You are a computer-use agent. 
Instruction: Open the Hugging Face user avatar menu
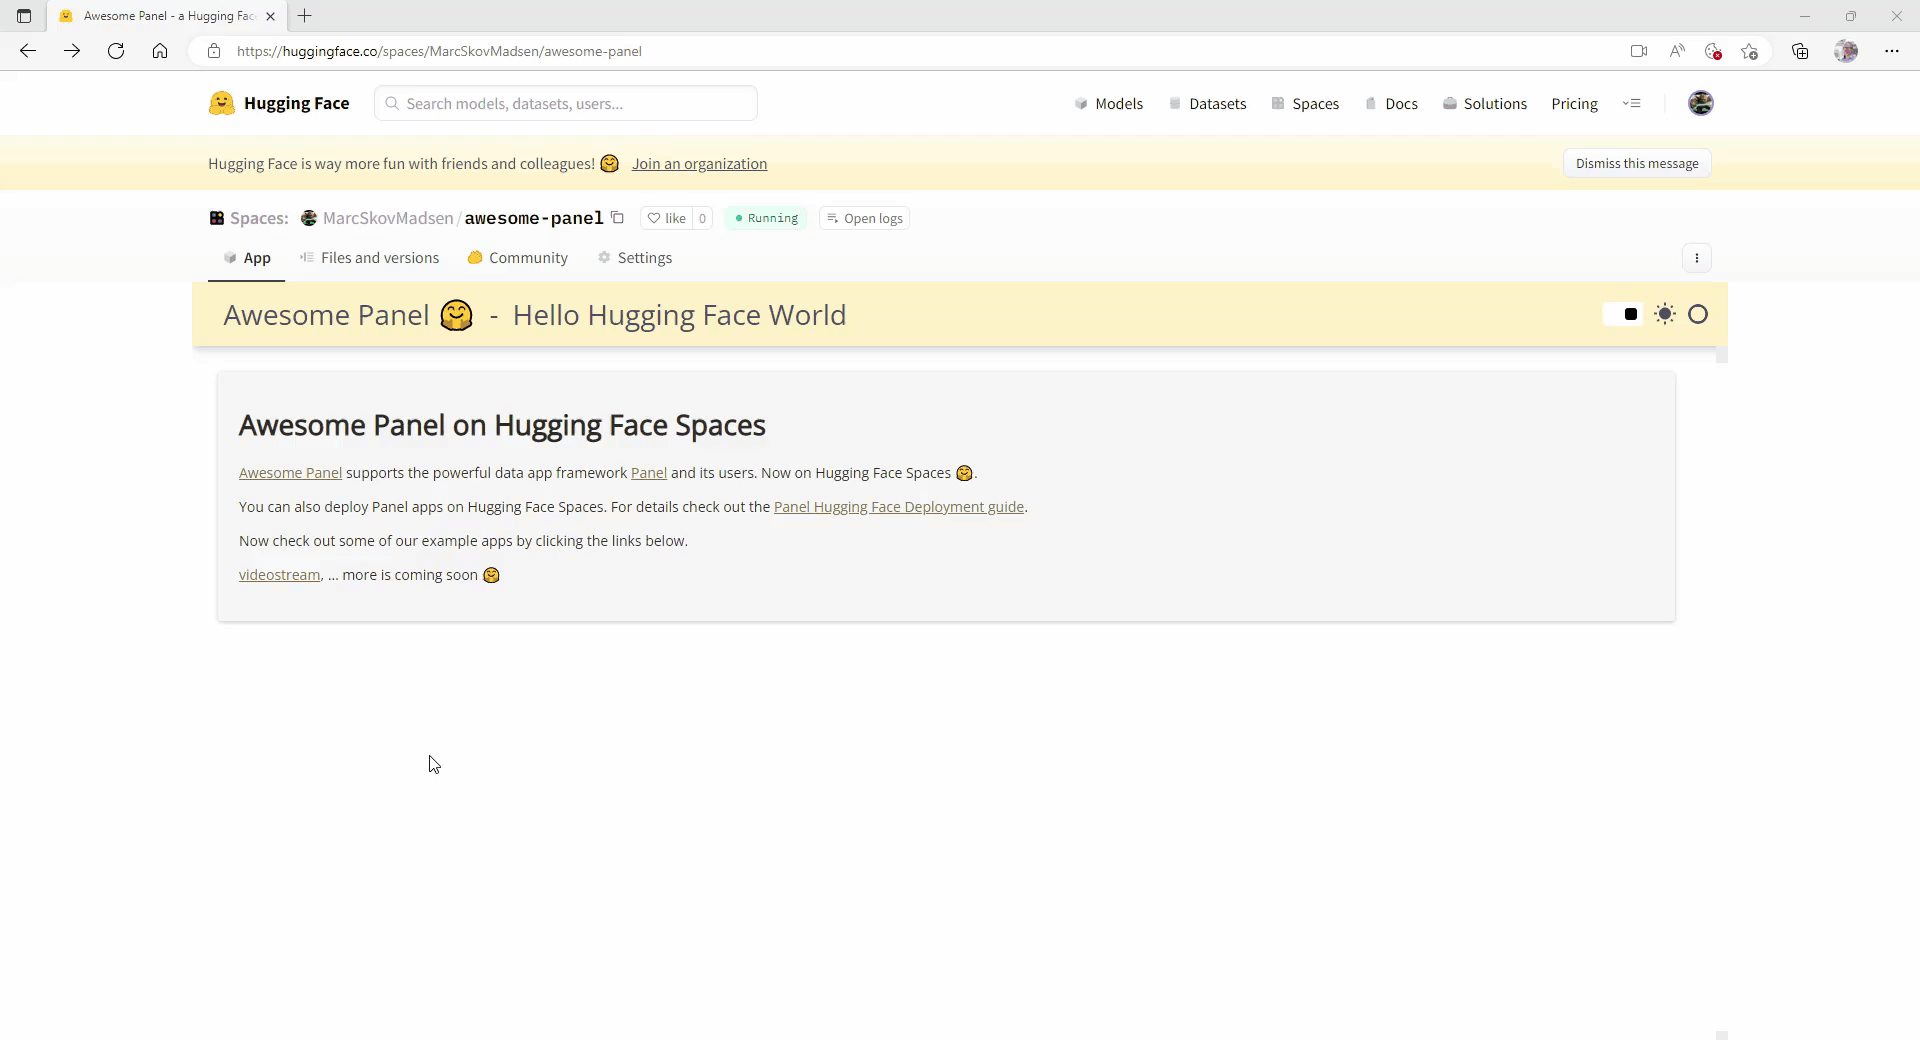(1700, 103)
